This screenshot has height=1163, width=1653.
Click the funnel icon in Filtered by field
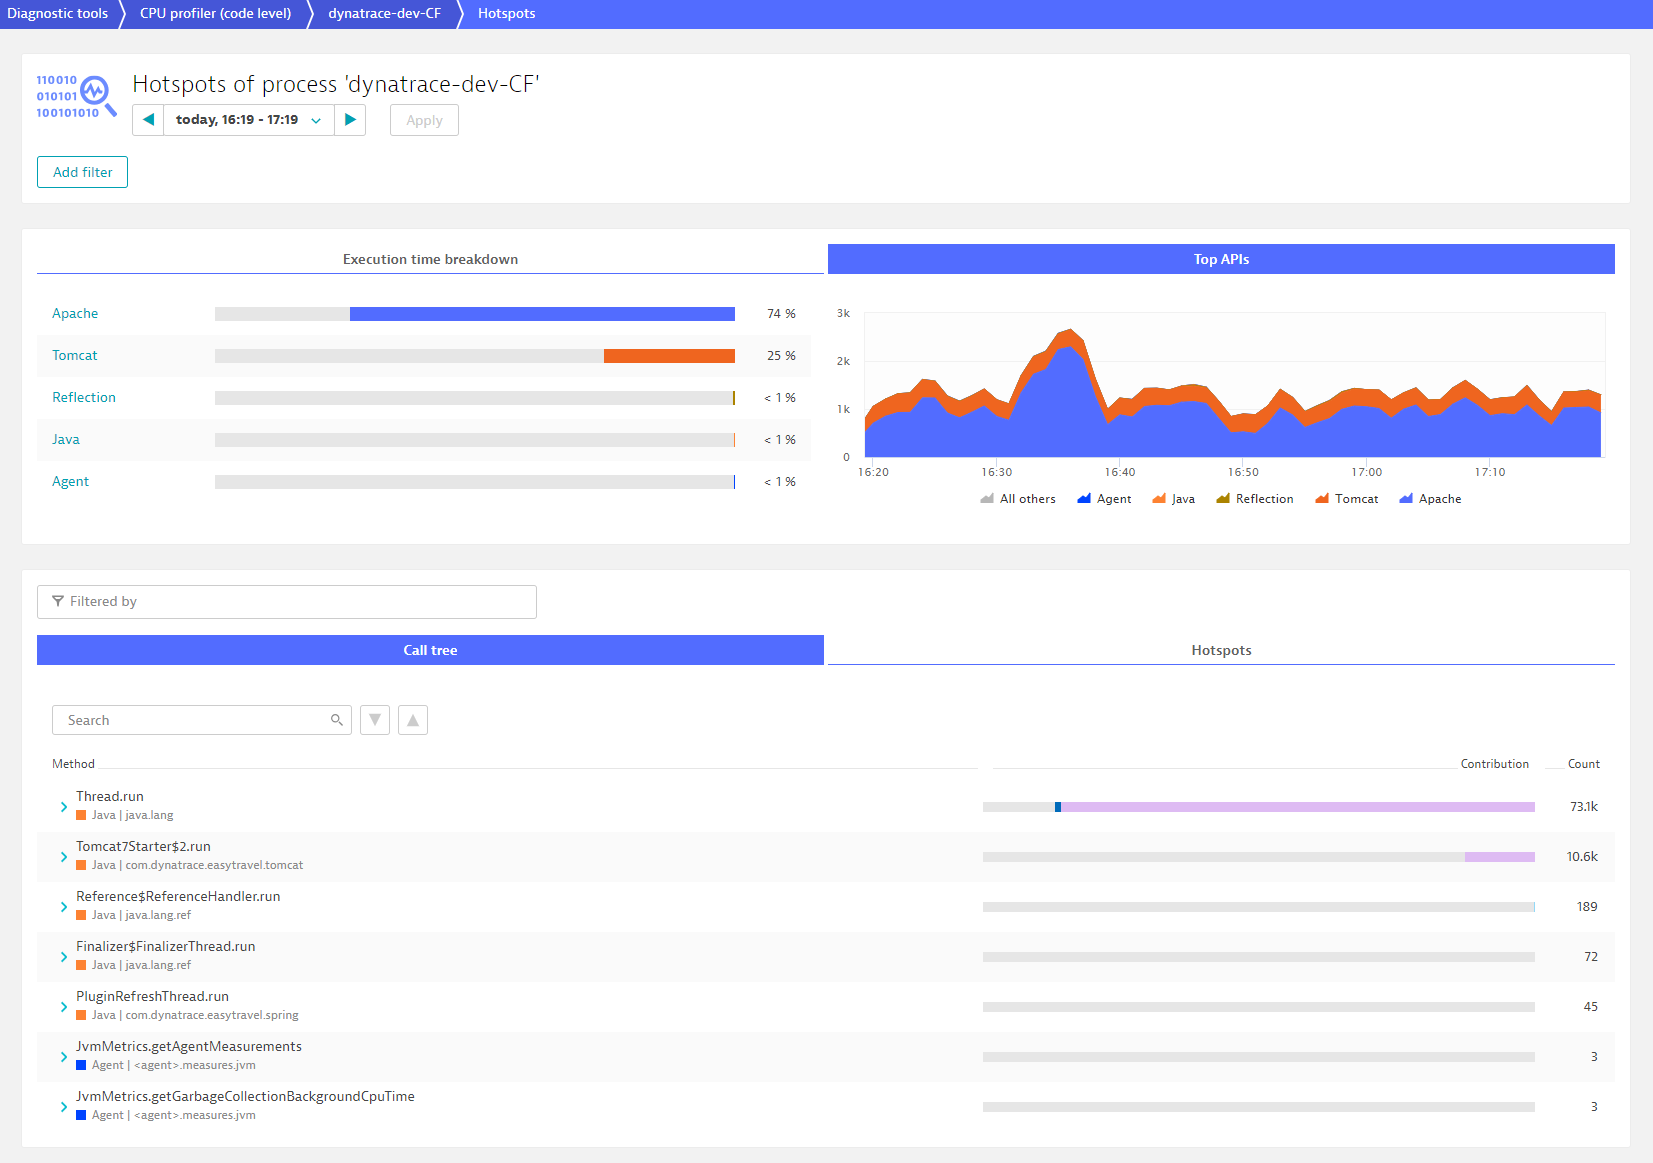[x=58, y=602]
